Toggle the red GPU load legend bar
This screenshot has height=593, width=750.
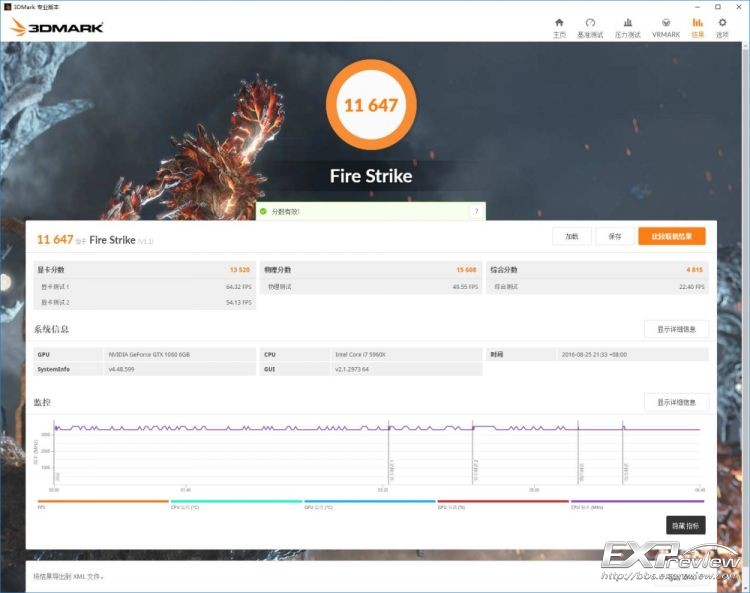tap(503, 502)
